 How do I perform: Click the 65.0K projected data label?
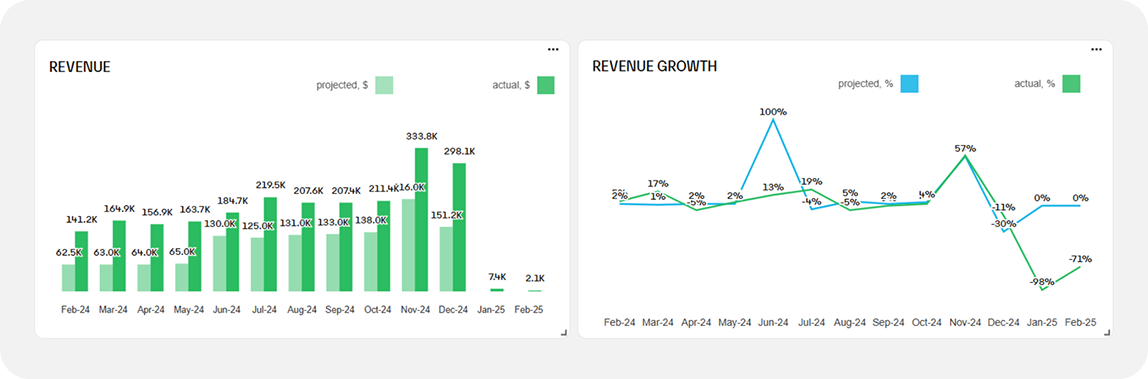point(182,252)
